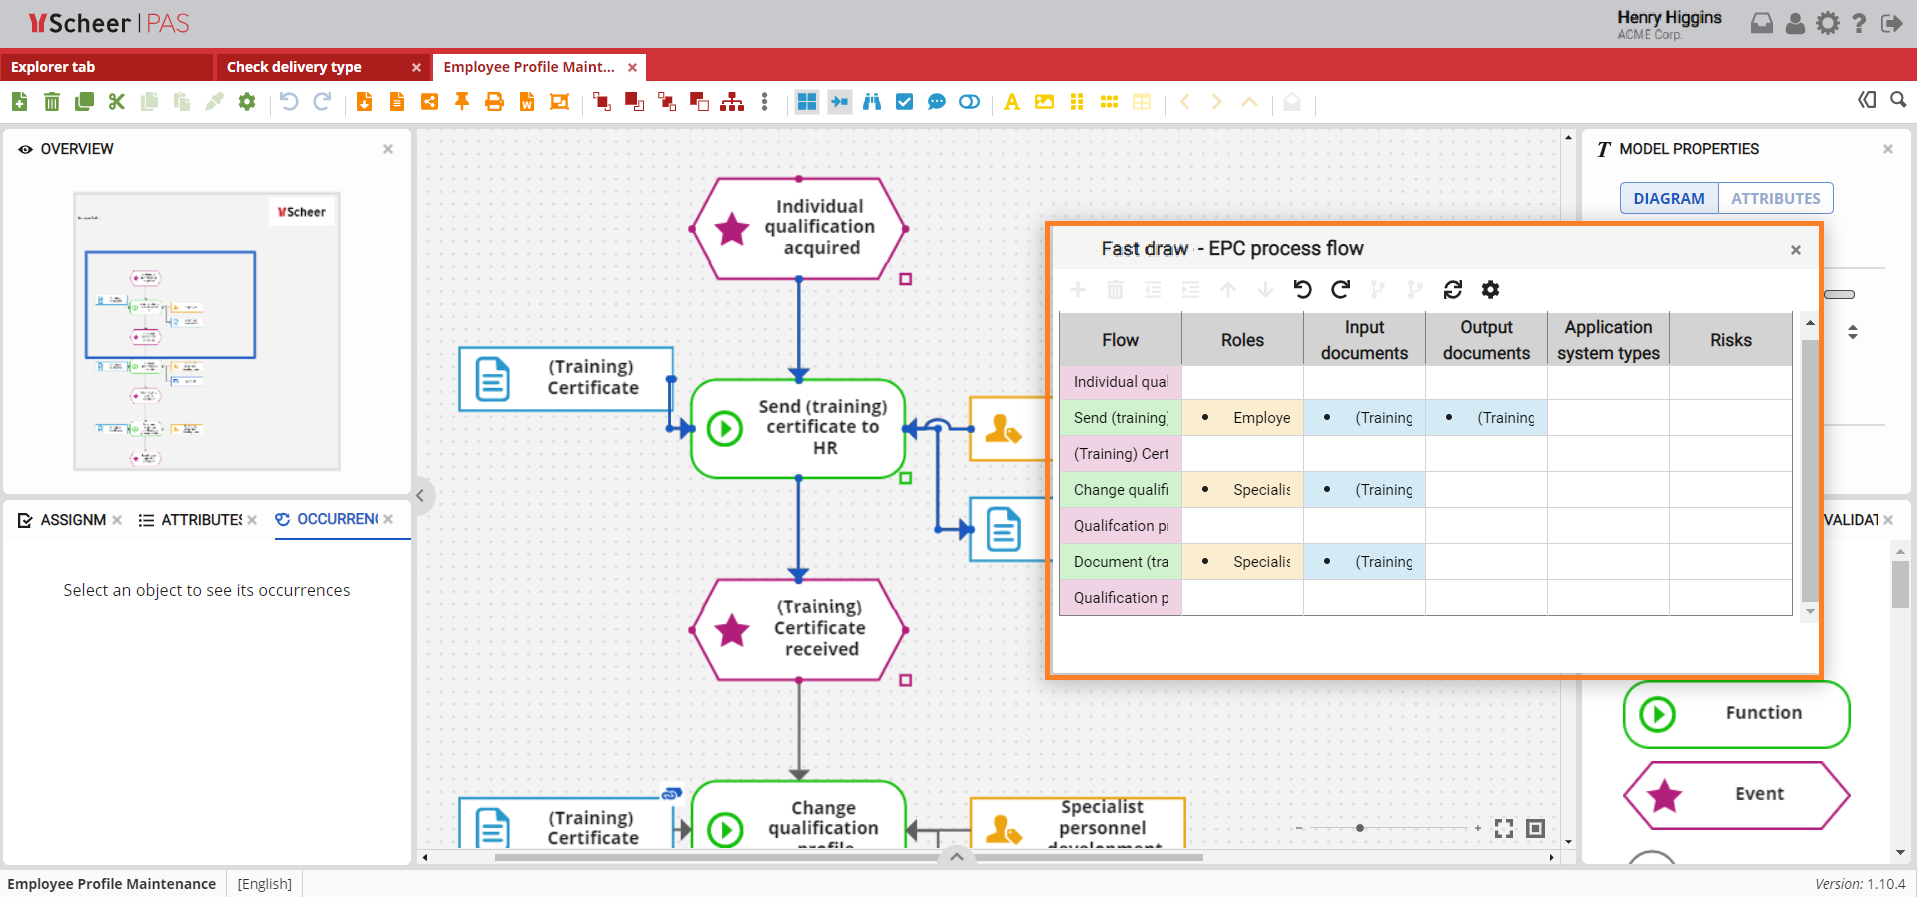Toggle the blue double-ring switch icon
This screenshot has width=1917, height=897.
pyautogui.click(x=969, y=102)
